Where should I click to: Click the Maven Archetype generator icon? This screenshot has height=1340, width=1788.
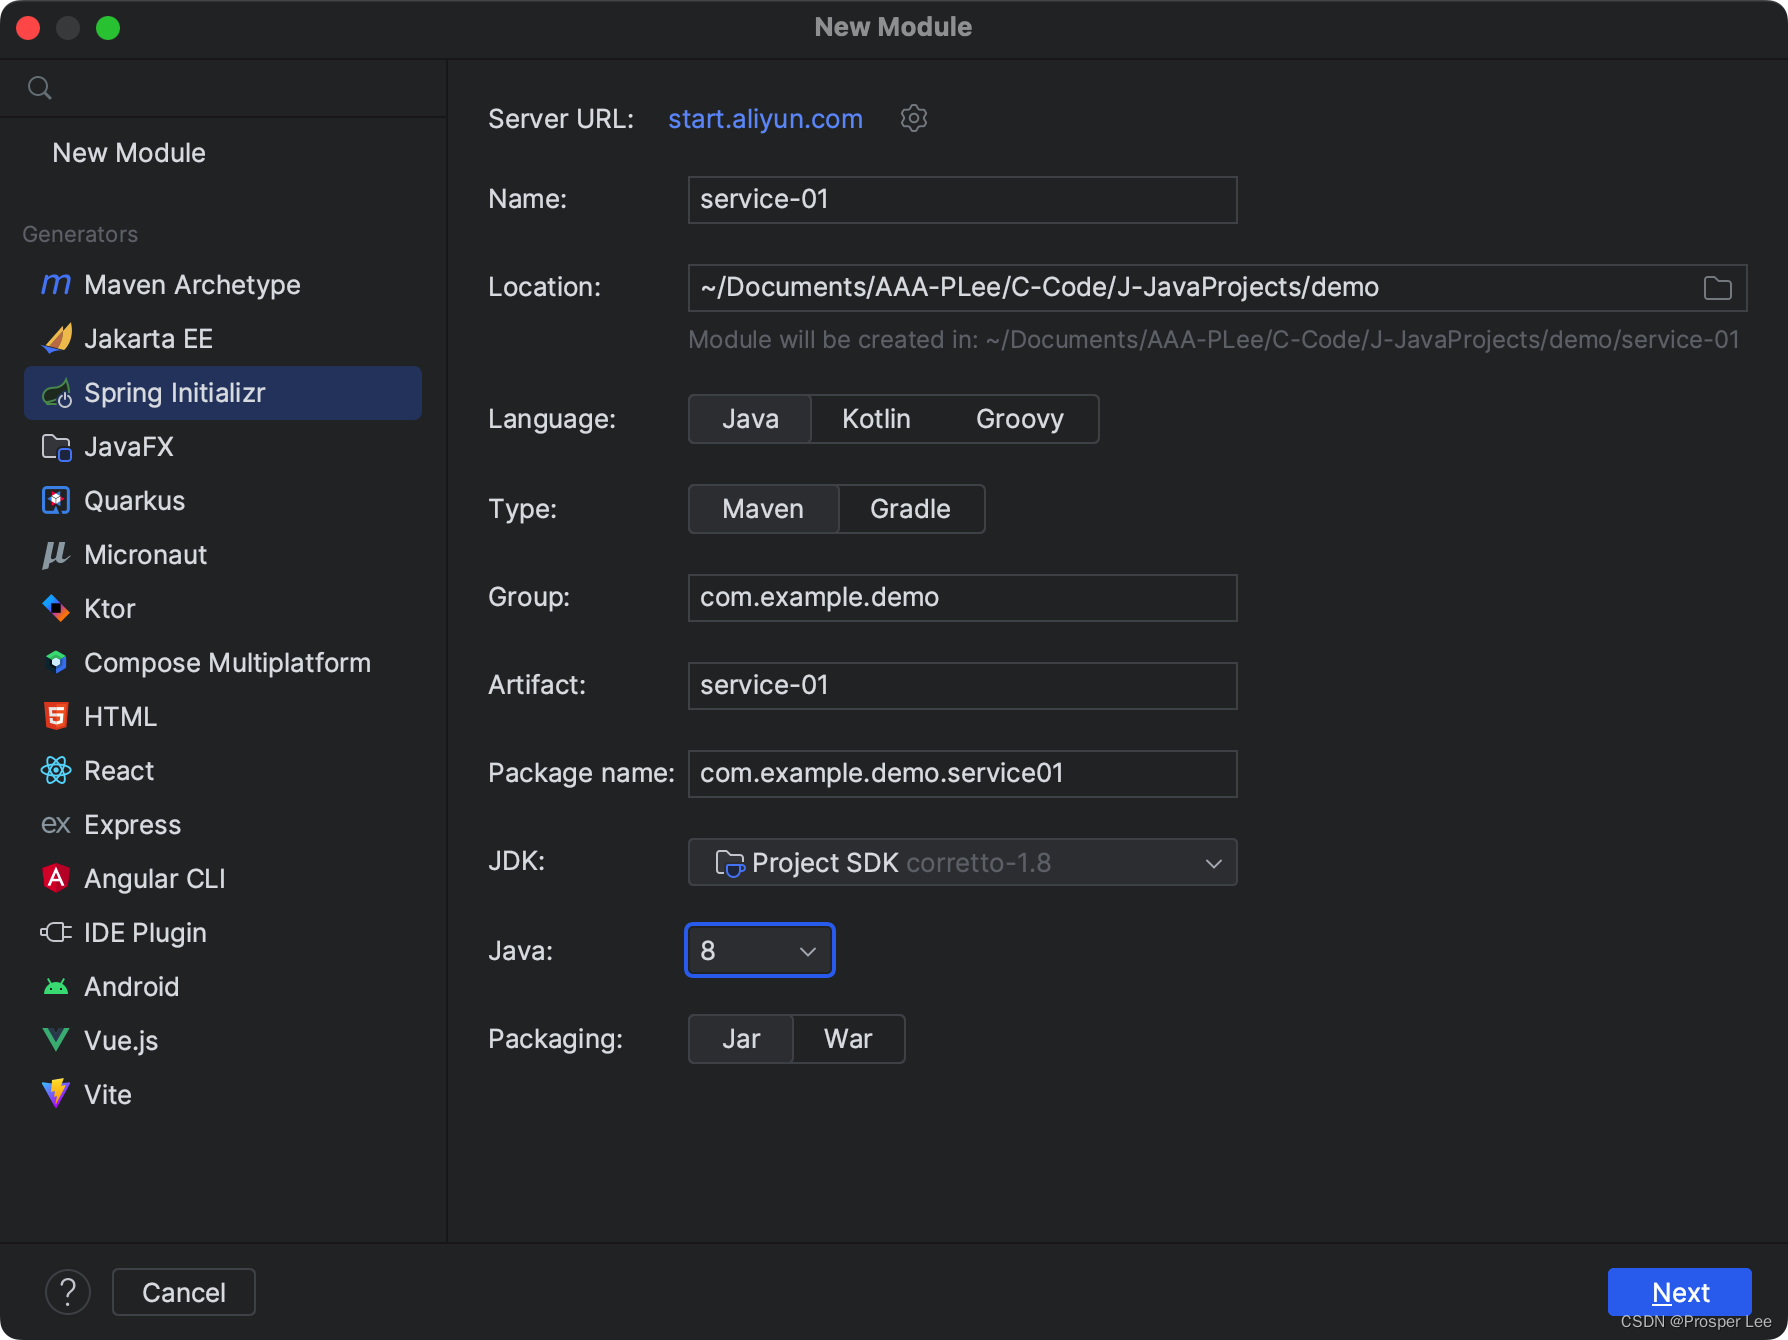tap(56, 285)
